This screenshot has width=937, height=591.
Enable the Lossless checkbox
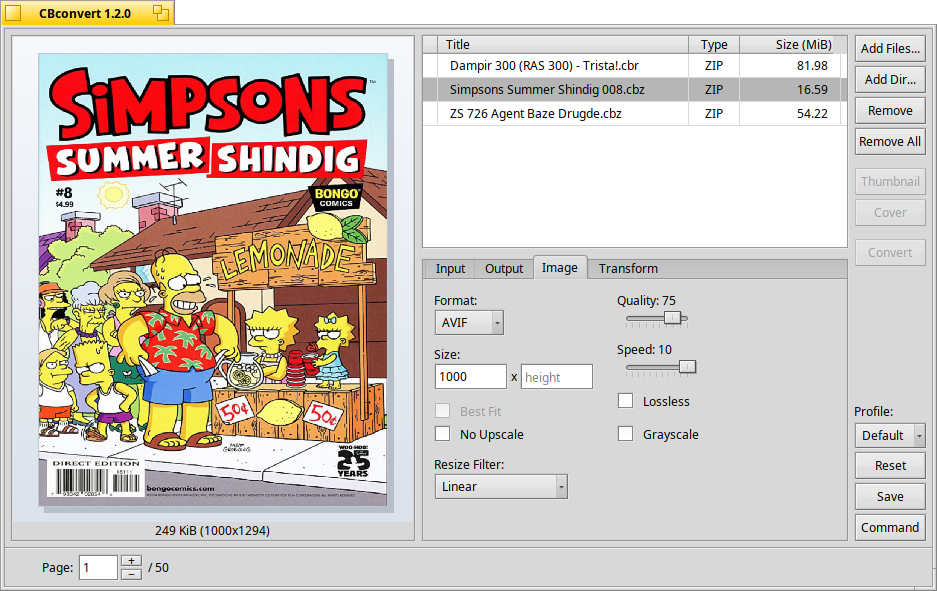[625, 401]
